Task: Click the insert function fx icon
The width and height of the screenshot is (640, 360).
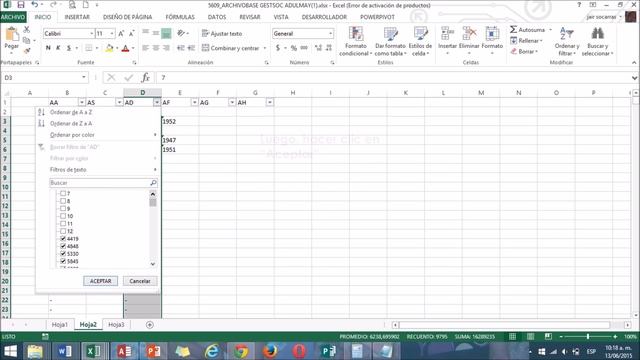Action: 145,78
